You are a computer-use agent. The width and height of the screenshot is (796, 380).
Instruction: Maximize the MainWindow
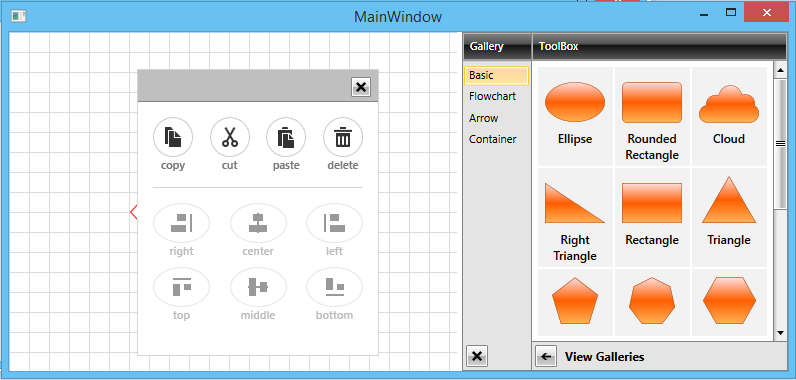tap(731, 13)
